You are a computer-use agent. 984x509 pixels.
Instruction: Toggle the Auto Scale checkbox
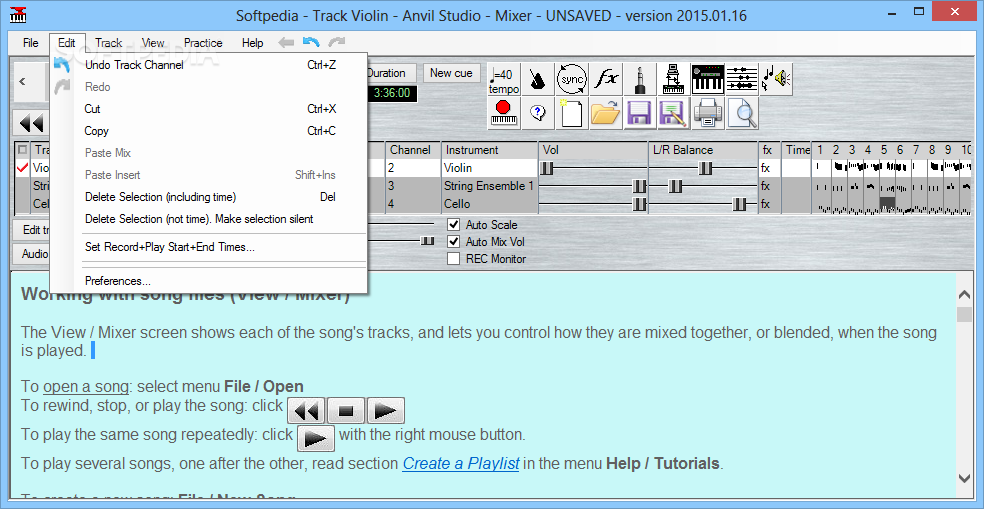coord(453,225)
